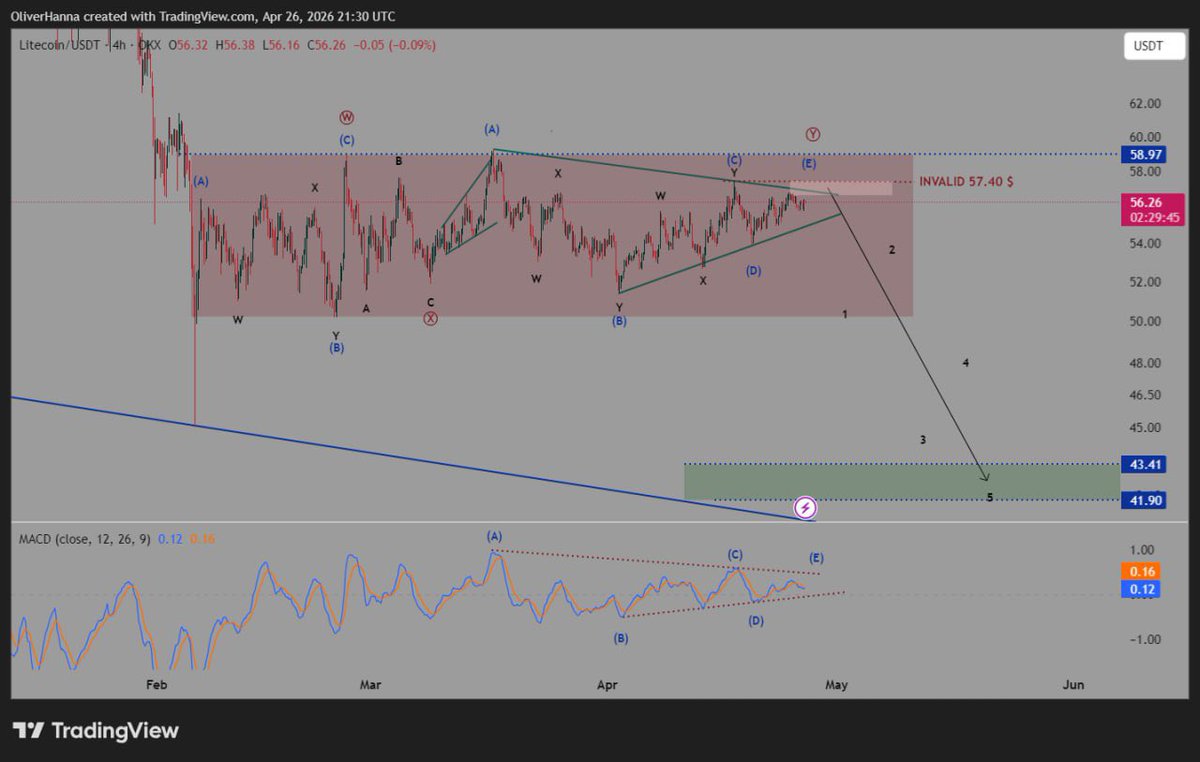Select the red circled X wave label

coord(431,319)
